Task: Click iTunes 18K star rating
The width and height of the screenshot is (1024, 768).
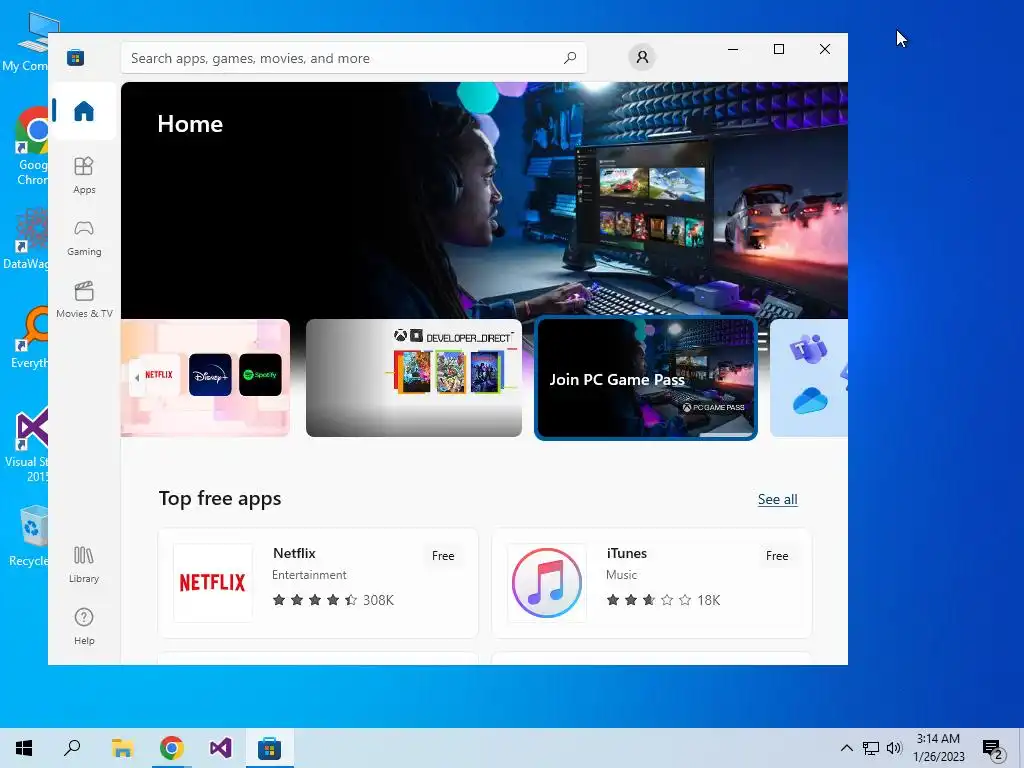Action: pyautogui.click(x=663, y=600)
